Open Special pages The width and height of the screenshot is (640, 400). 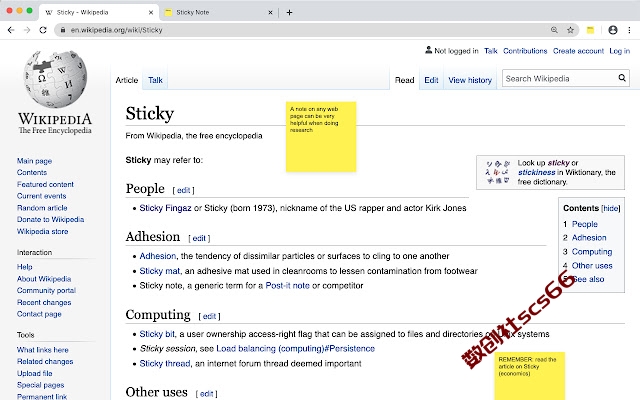[x=40, y=385]
